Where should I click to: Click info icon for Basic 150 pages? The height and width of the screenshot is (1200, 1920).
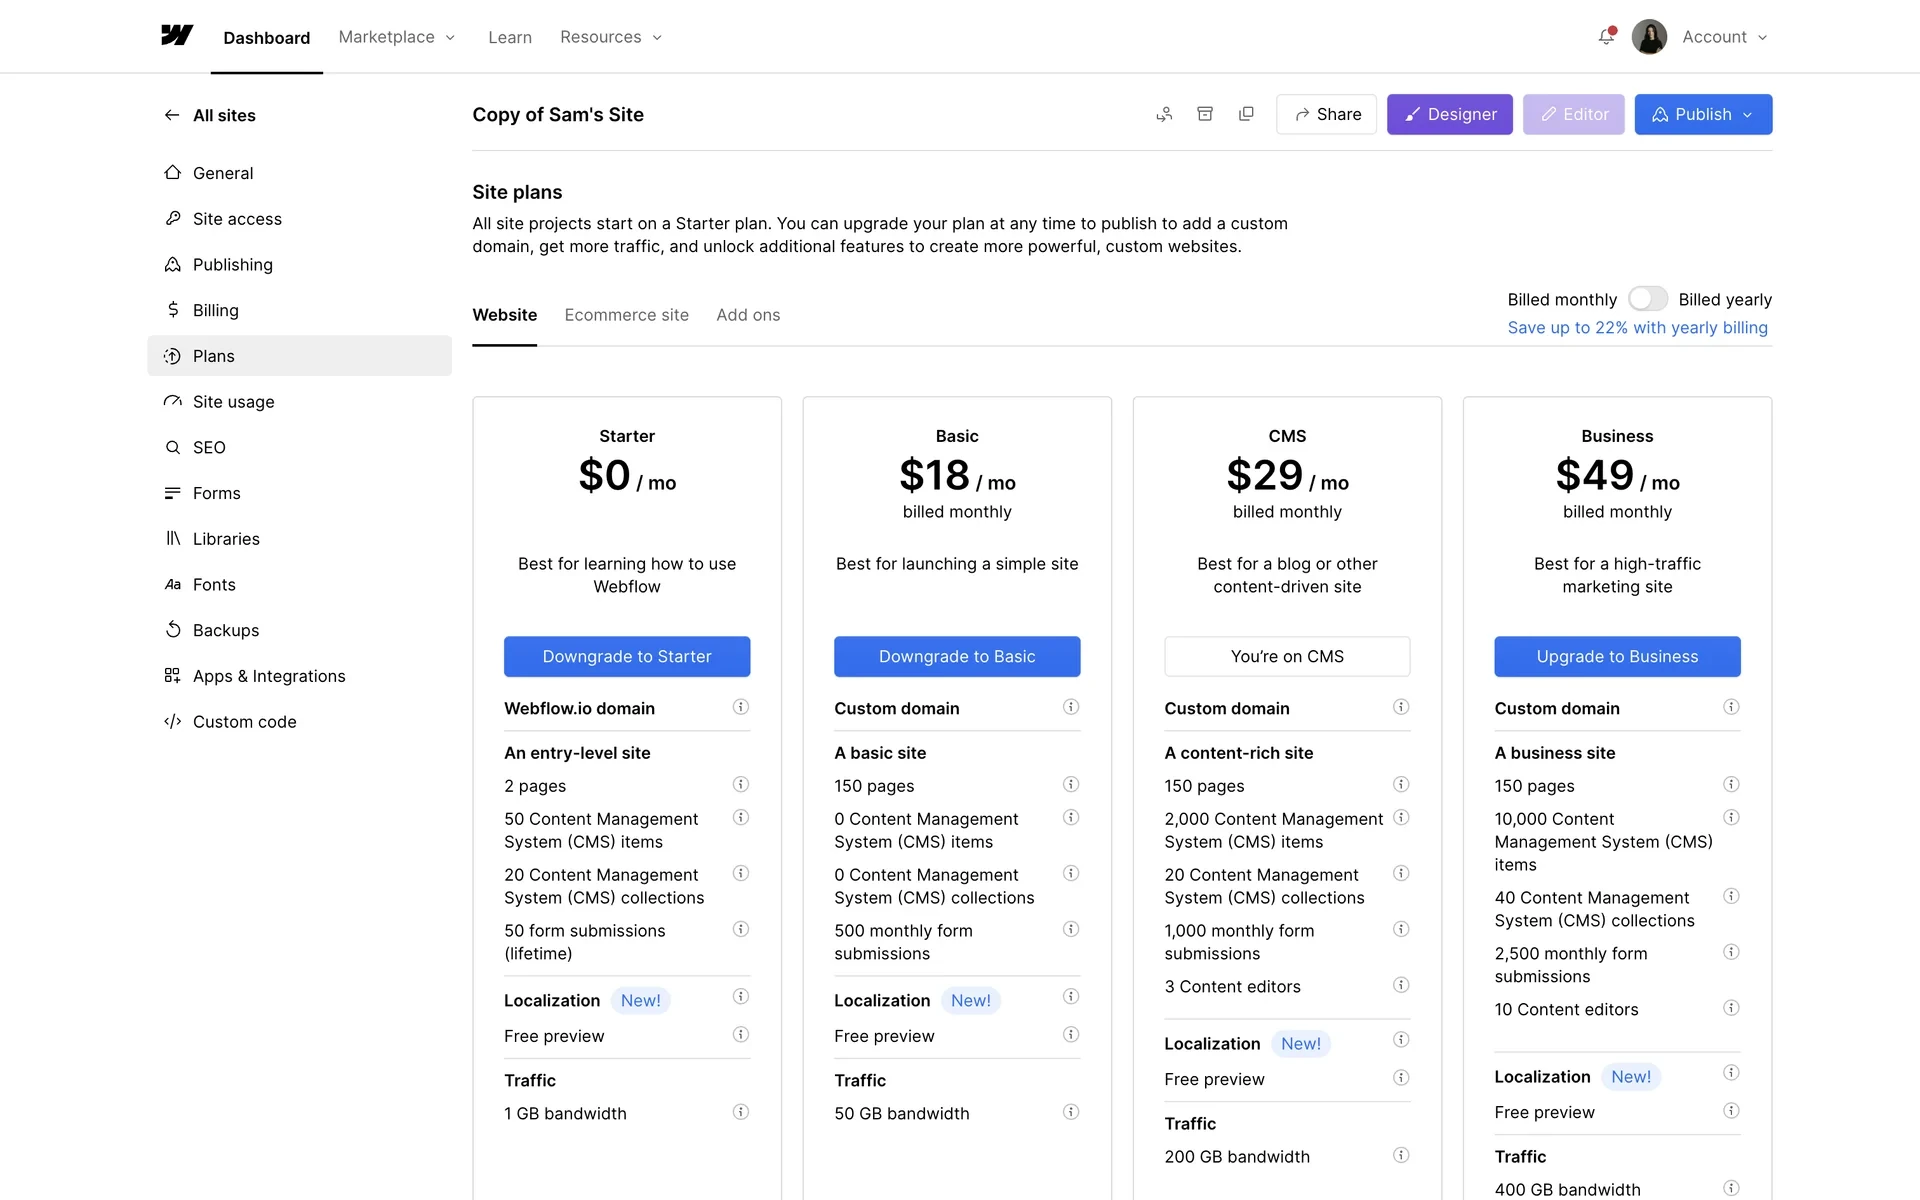[1071, 784]
